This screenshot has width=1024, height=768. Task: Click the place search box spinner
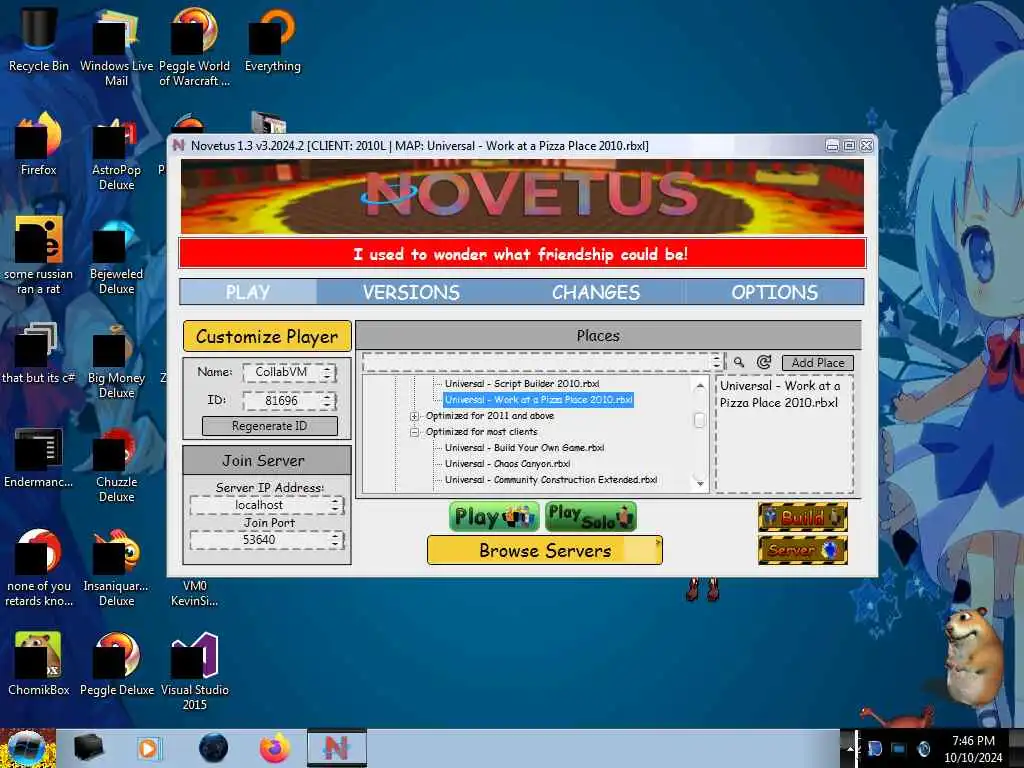click(717, 362)
